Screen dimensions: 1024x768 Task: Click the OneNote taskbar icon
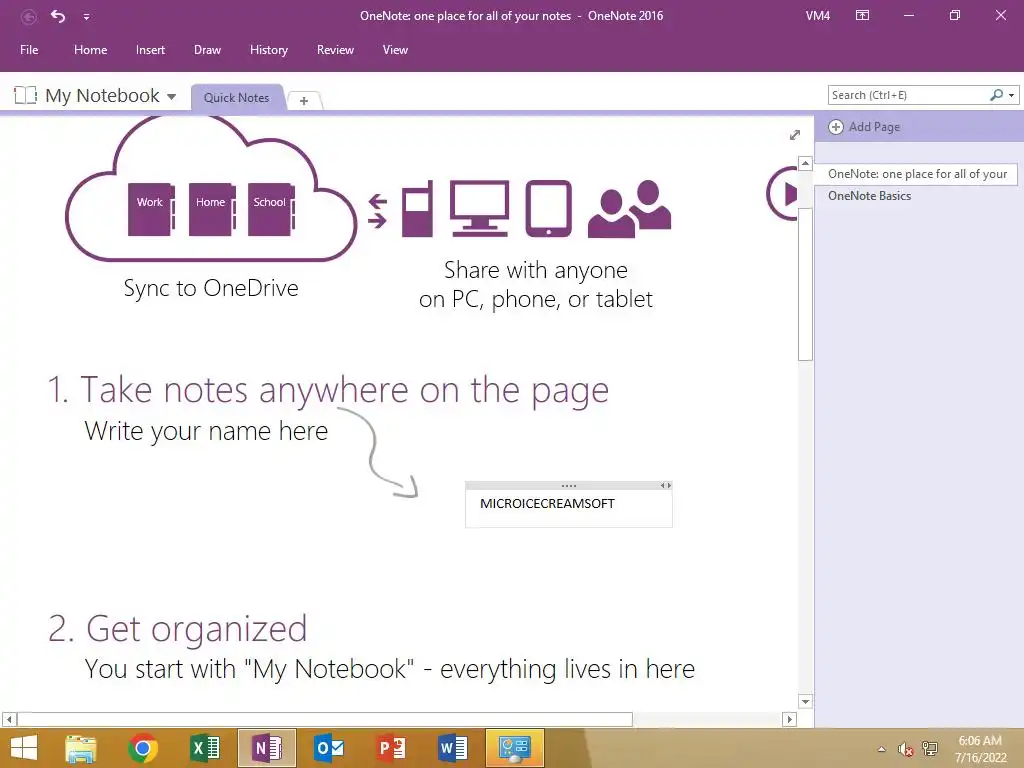click(267, 748)
